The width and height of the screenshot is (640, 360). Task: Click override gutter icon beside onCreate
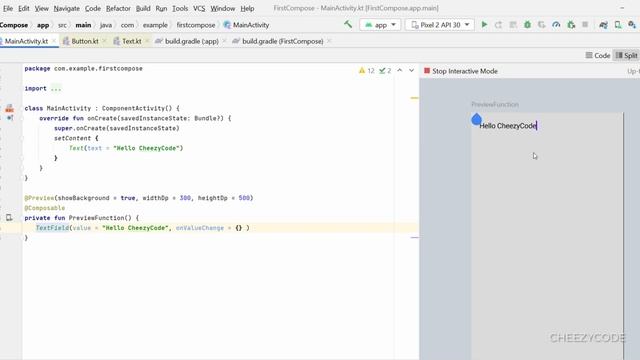coord(9,118)
